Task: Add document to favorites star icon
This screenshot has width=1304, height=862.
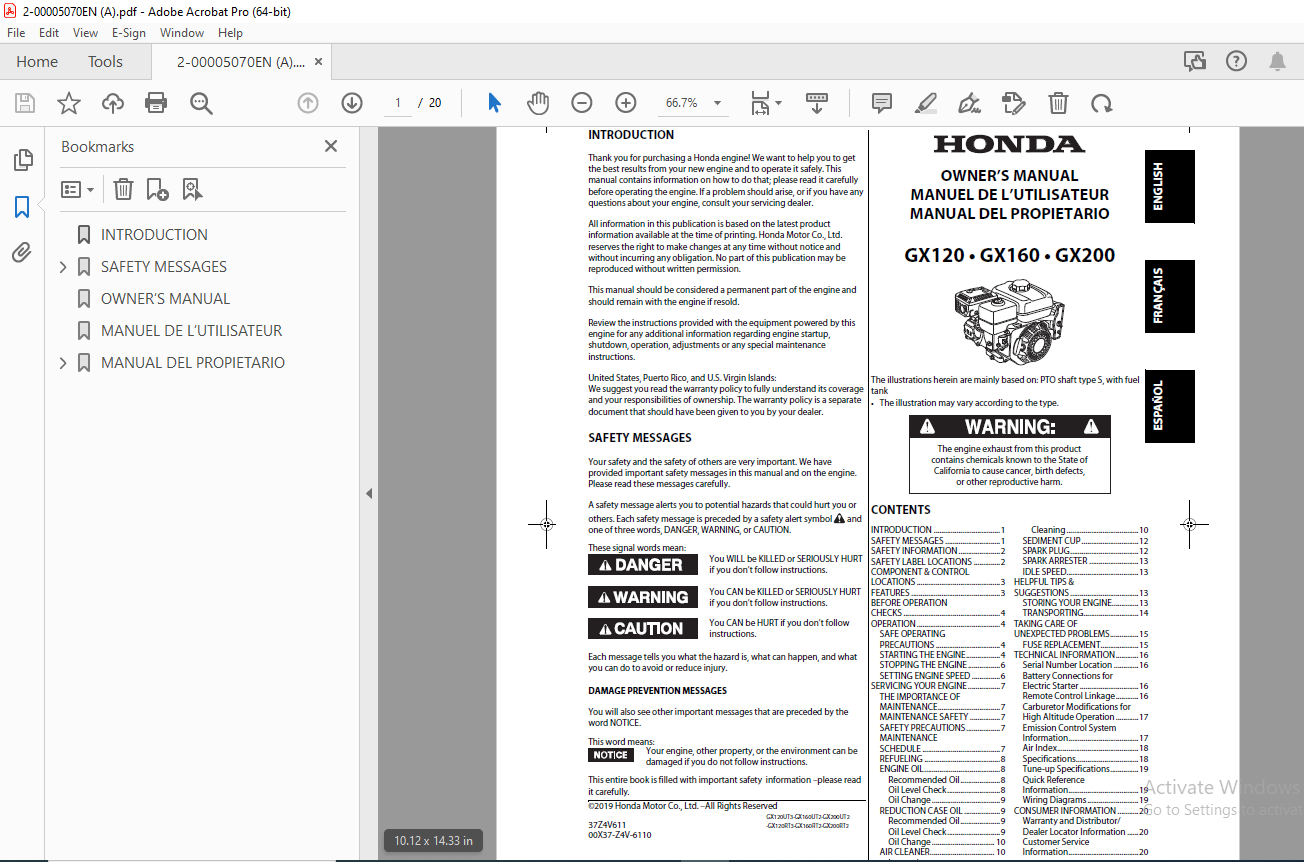Action: (69, 103)
